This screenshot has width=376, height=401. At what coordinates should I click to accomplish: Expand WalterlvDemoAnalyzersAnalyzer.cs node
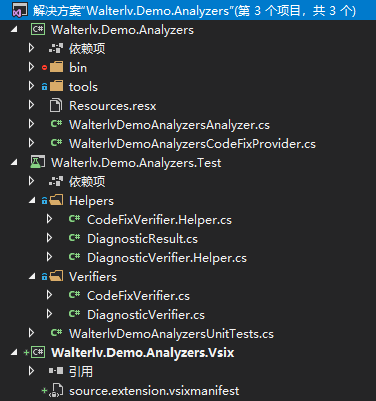pos(31,124)
